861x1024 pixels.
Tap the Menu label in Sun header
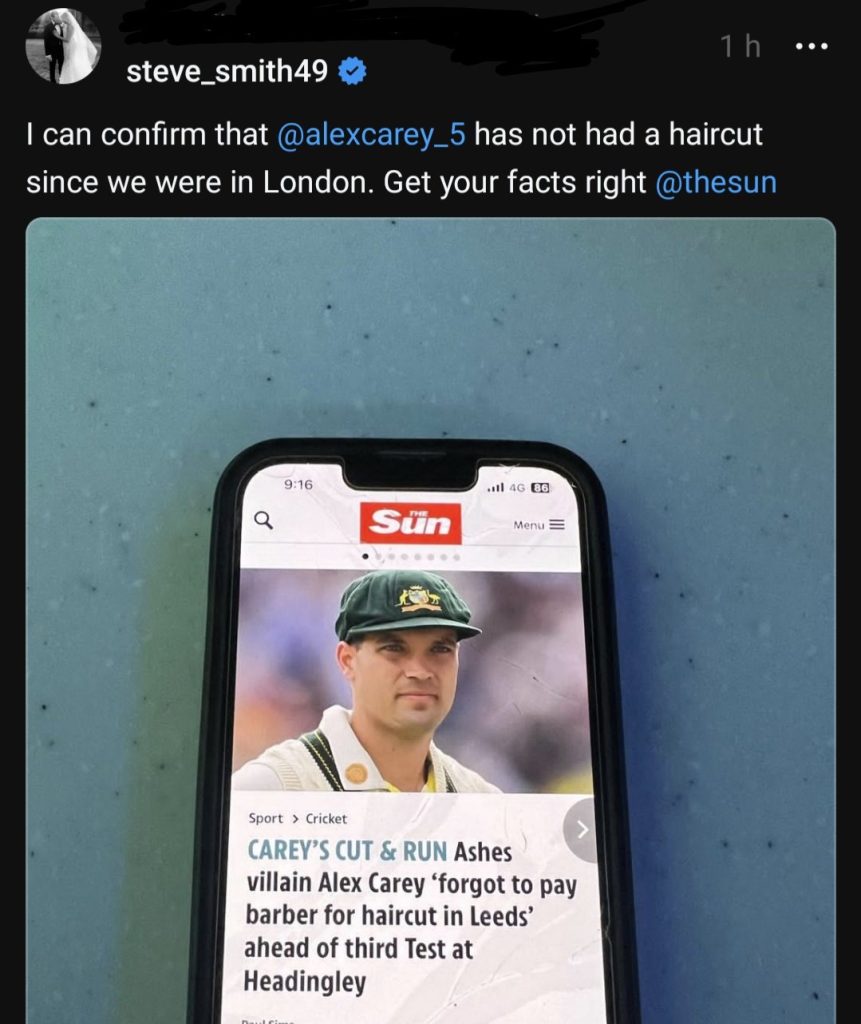coord(528,525)
